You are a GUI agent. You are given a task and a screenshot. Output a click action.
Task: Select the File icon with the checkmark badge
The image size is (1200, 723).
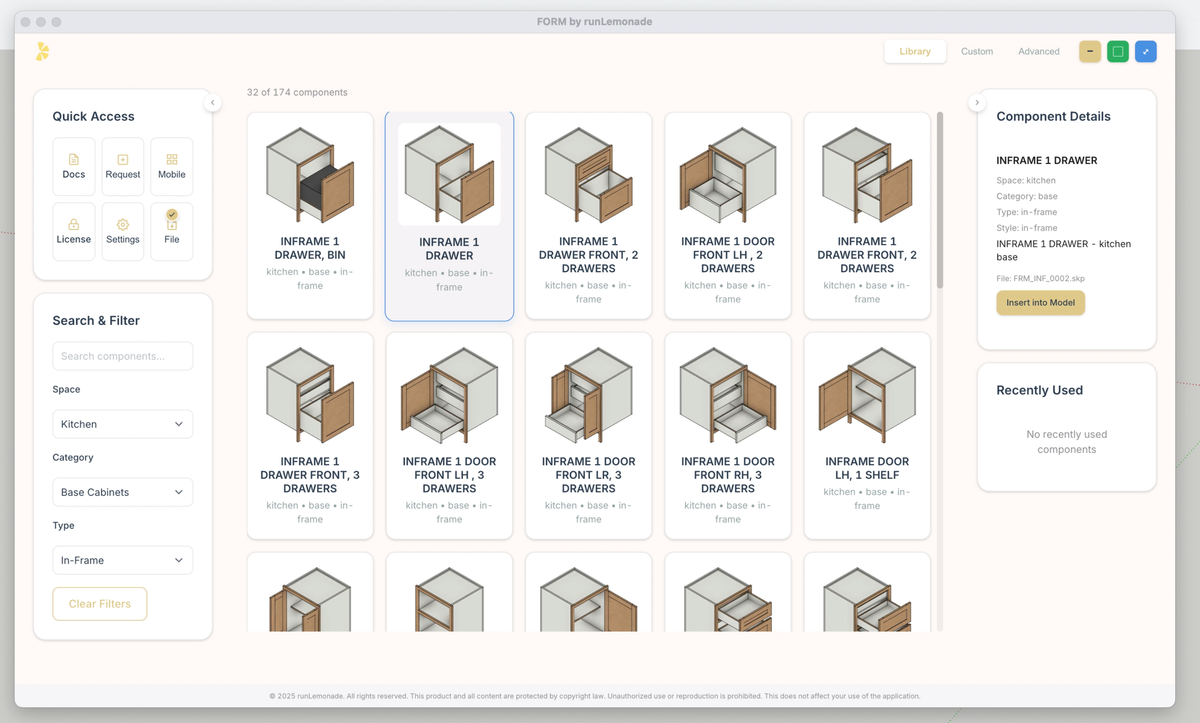(171, 230)
